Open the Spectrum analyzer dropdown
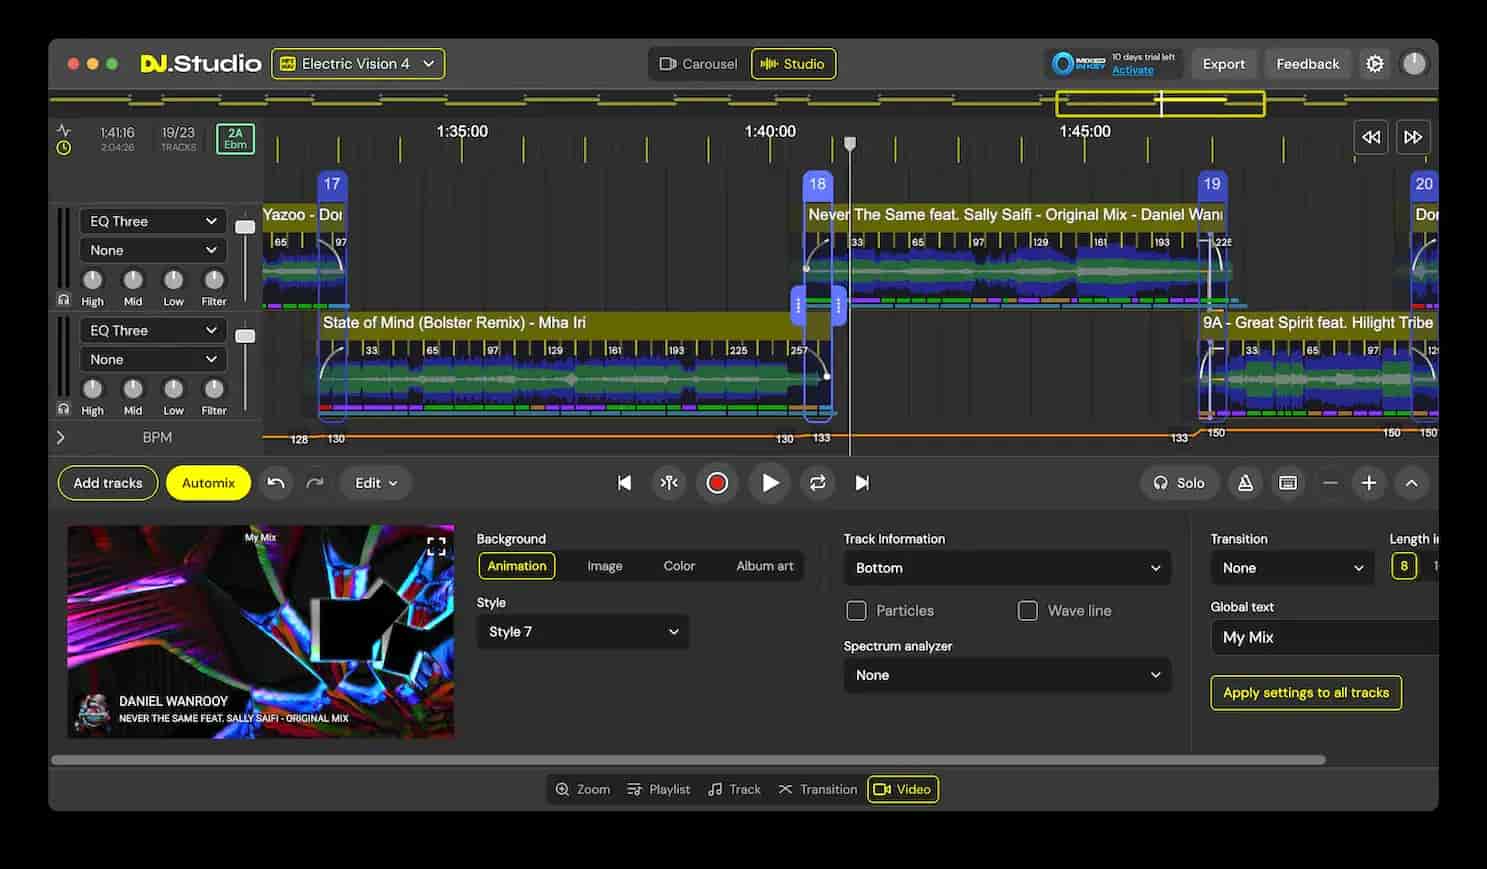This screenshot has width=1487, height=869. [1006, 675]
